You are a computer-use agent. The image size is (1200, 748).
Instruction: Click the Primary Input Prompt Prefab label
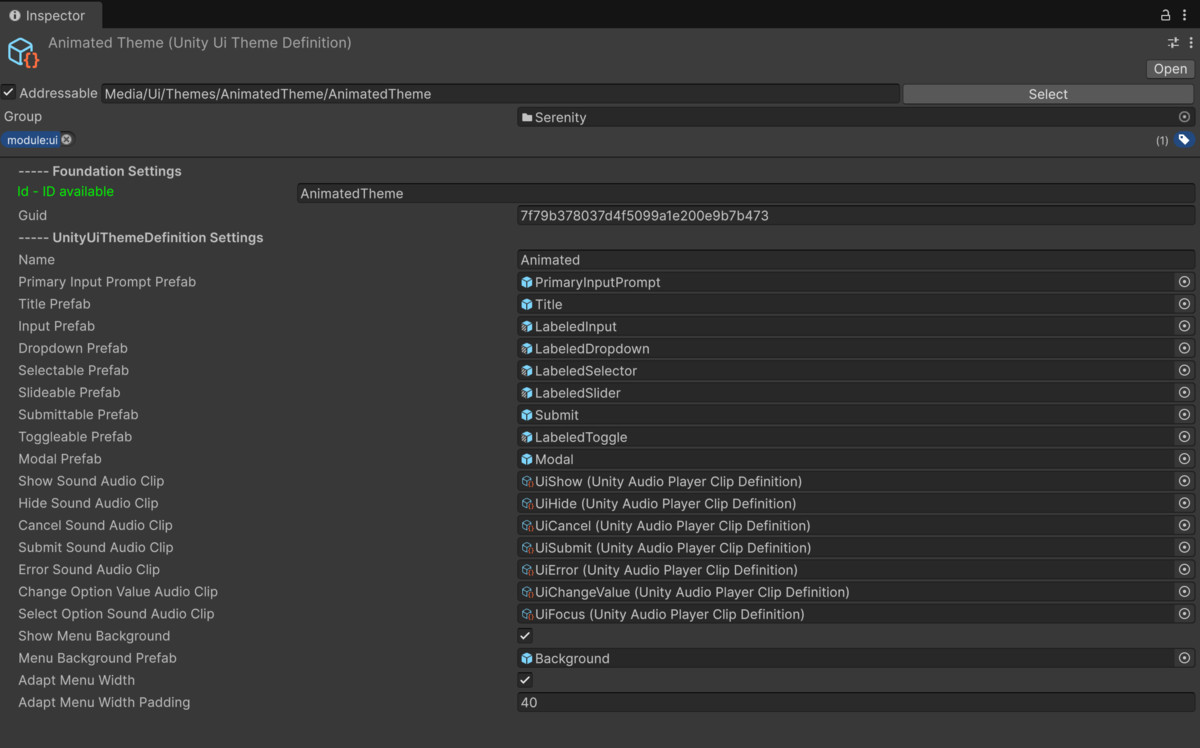pos(107,282)
